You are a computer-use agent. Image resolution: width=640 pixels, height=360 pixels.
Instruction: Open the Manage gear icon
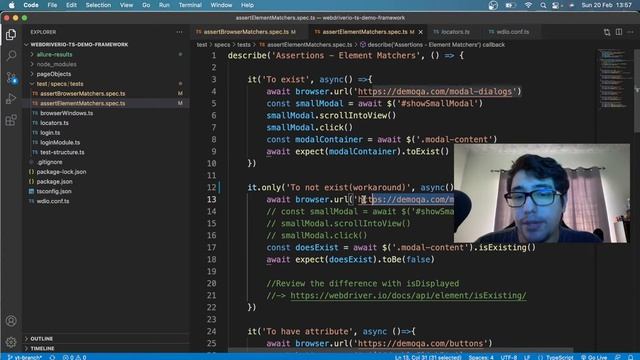click(x=11, y=342)
